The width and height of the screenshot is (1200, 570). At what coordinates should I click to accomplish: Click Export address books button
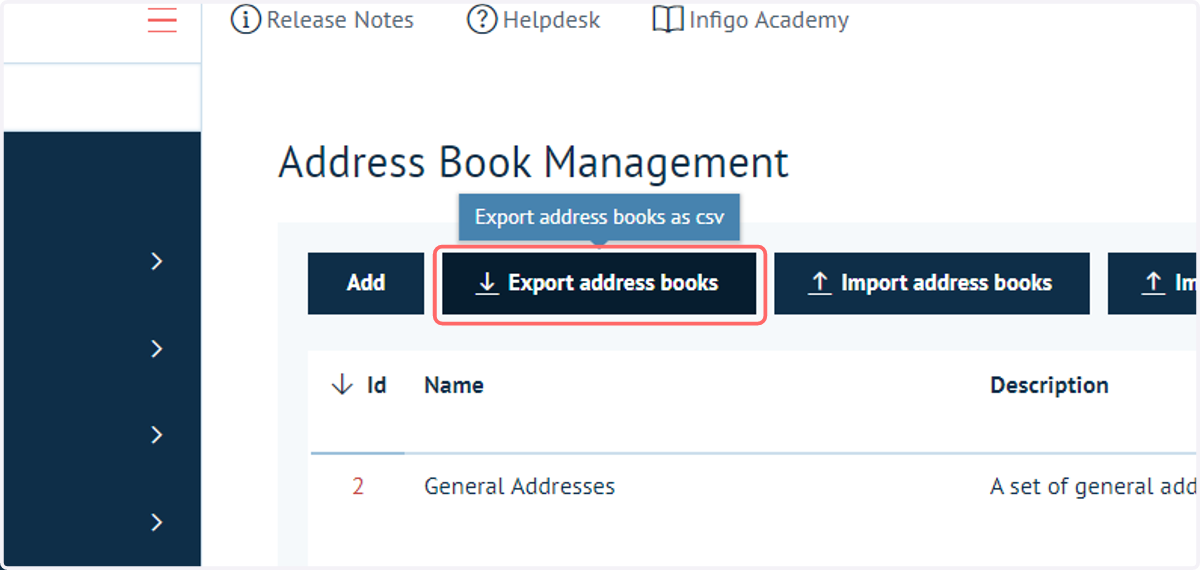click(599, 283)
